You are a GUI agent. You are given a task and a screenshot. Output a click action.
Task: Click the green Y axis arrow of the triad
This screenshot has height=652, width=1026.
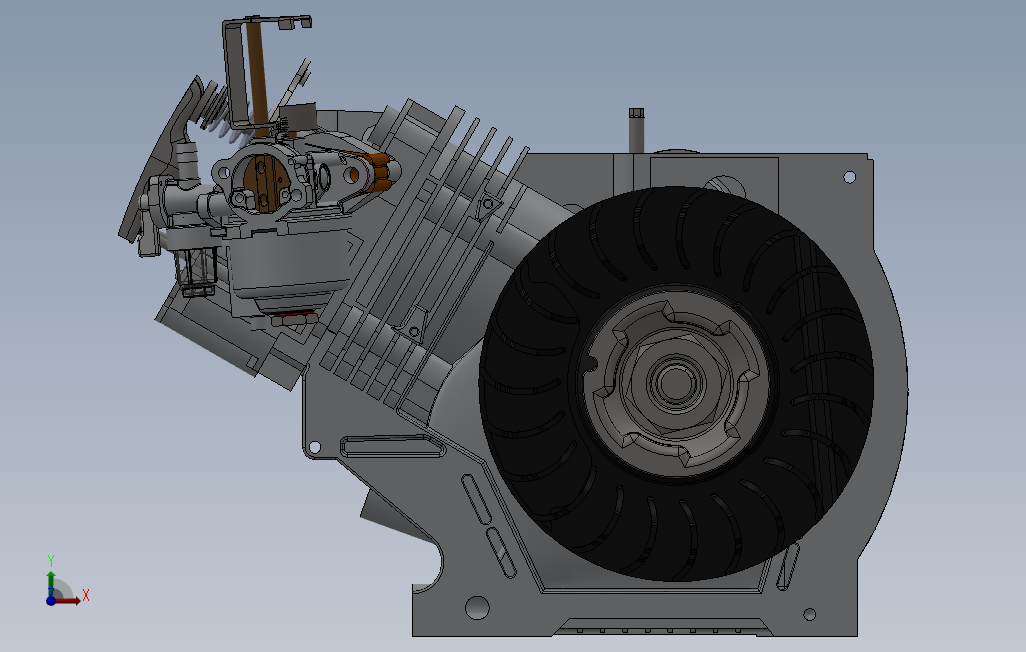click(51, 582)
